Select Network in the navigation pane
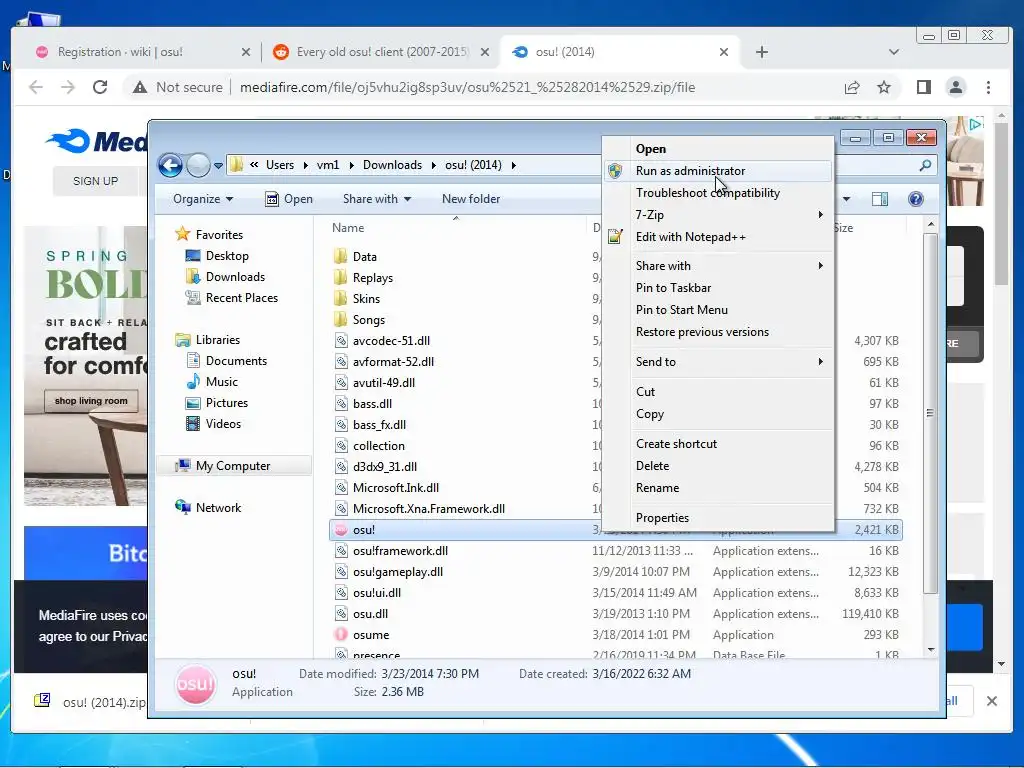The width and height of the screenshot is (1024, 768). [218, 507]
